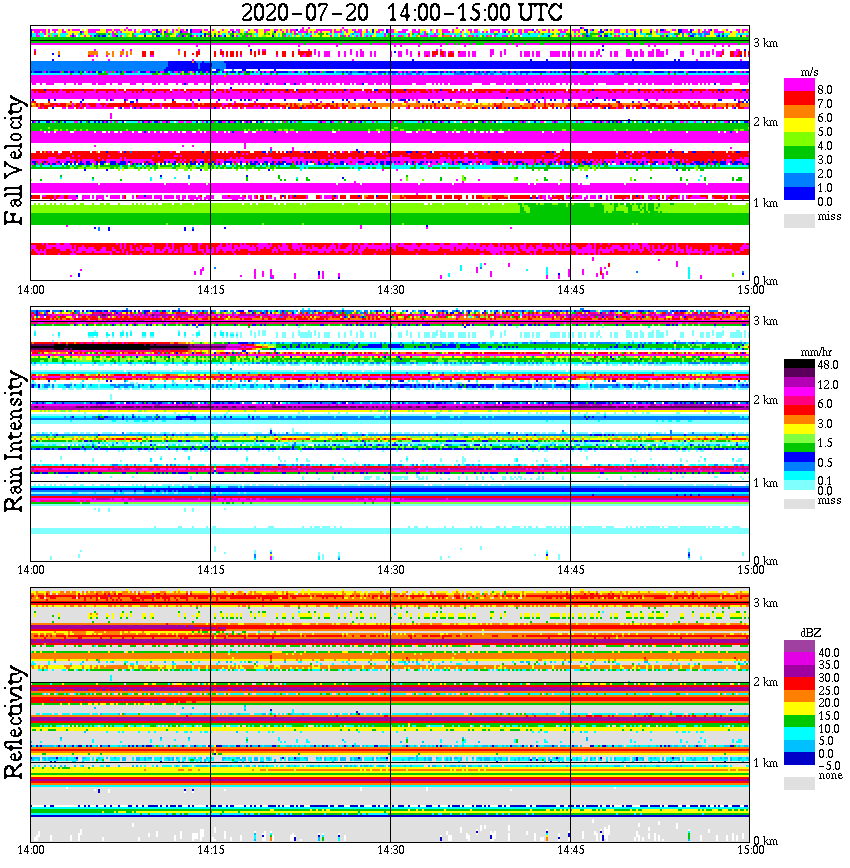Click "15.0" in the Reflectivity legend

tap(829, 716)
